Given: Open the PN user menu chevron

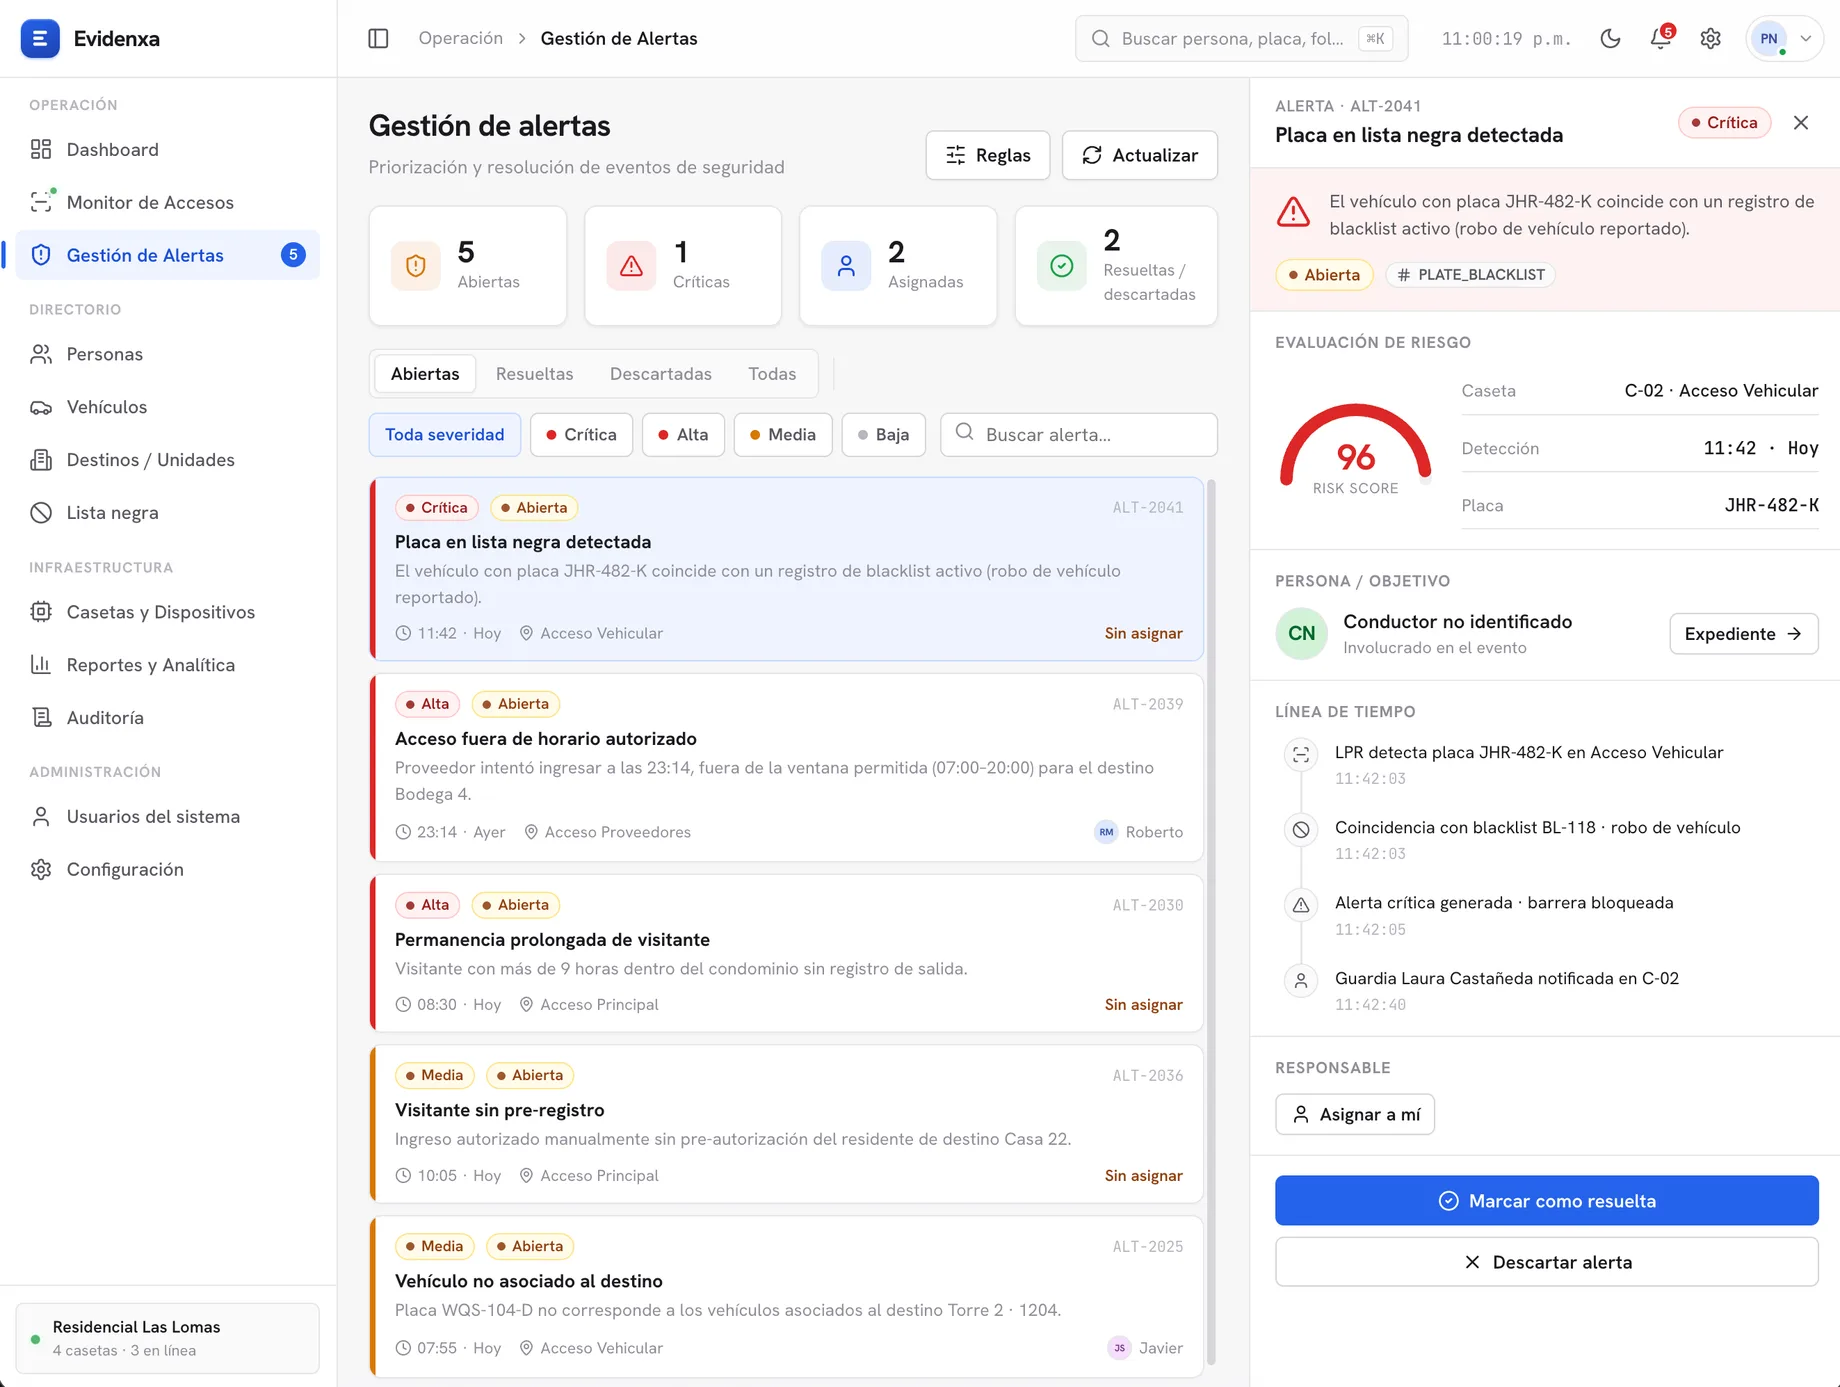Looking at the screenshot, I should [1806, 38].
